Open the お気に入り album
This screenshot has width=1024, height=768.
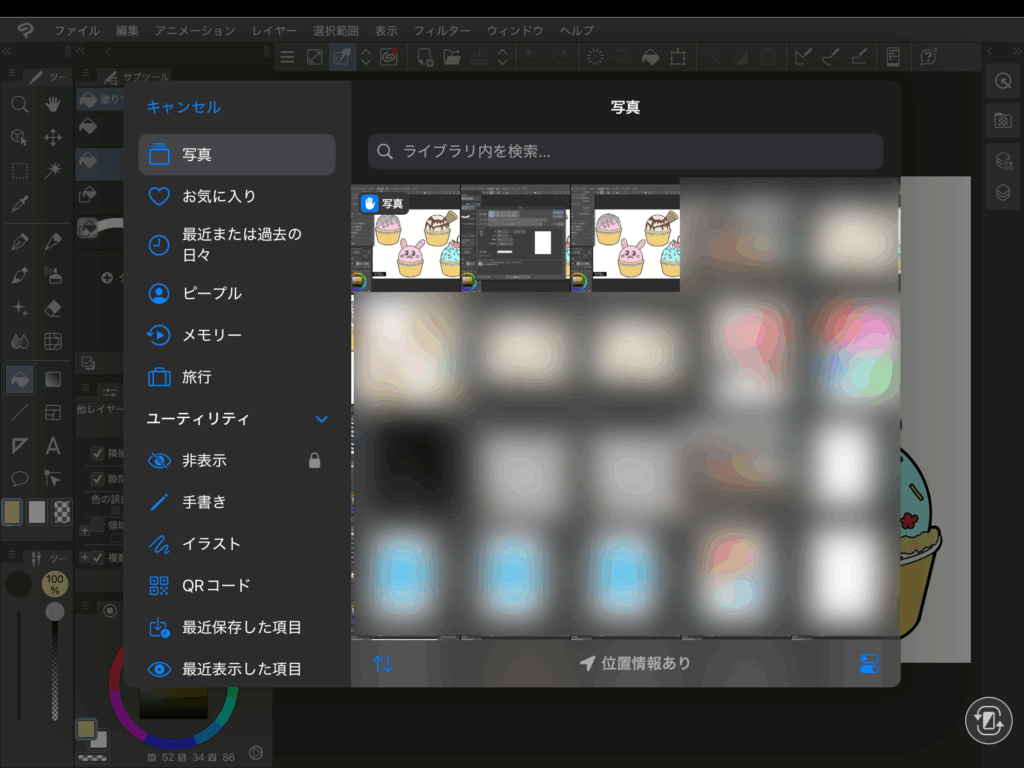(219, 197)
